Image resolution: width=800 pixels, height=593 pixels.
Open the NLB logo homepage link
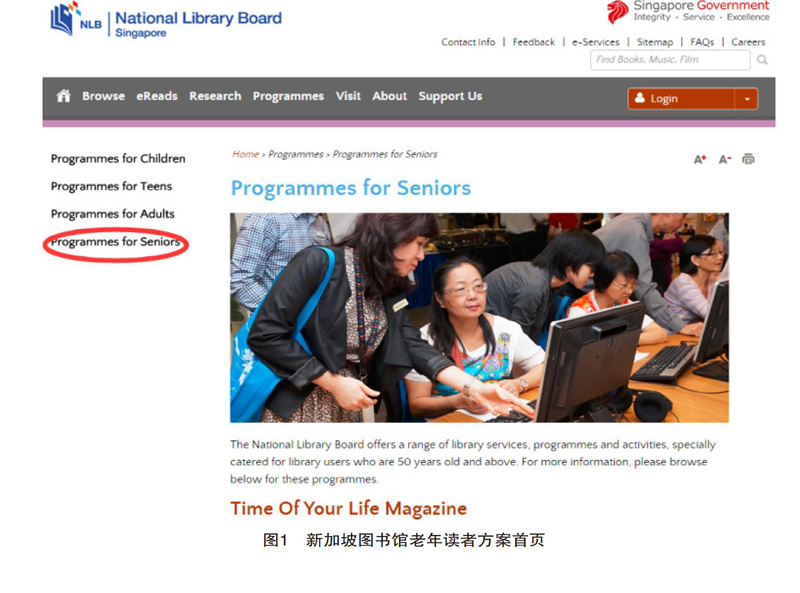tap(76, 19)
